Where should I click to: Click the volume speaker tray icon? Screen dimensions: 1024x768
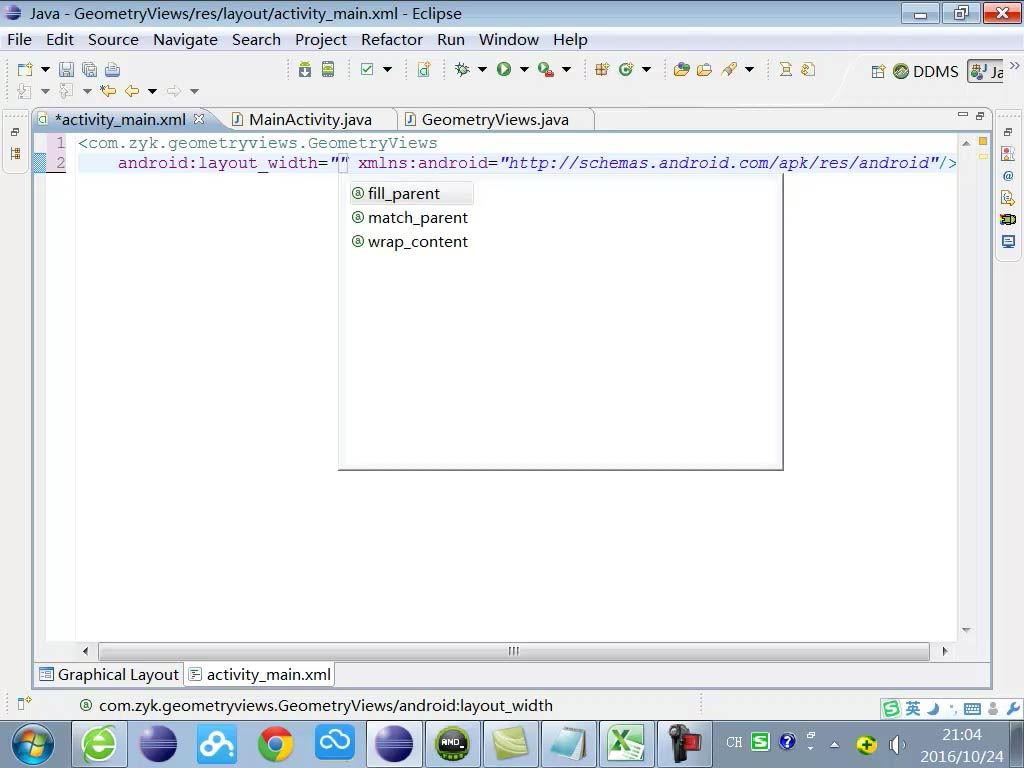click(896, 744)
